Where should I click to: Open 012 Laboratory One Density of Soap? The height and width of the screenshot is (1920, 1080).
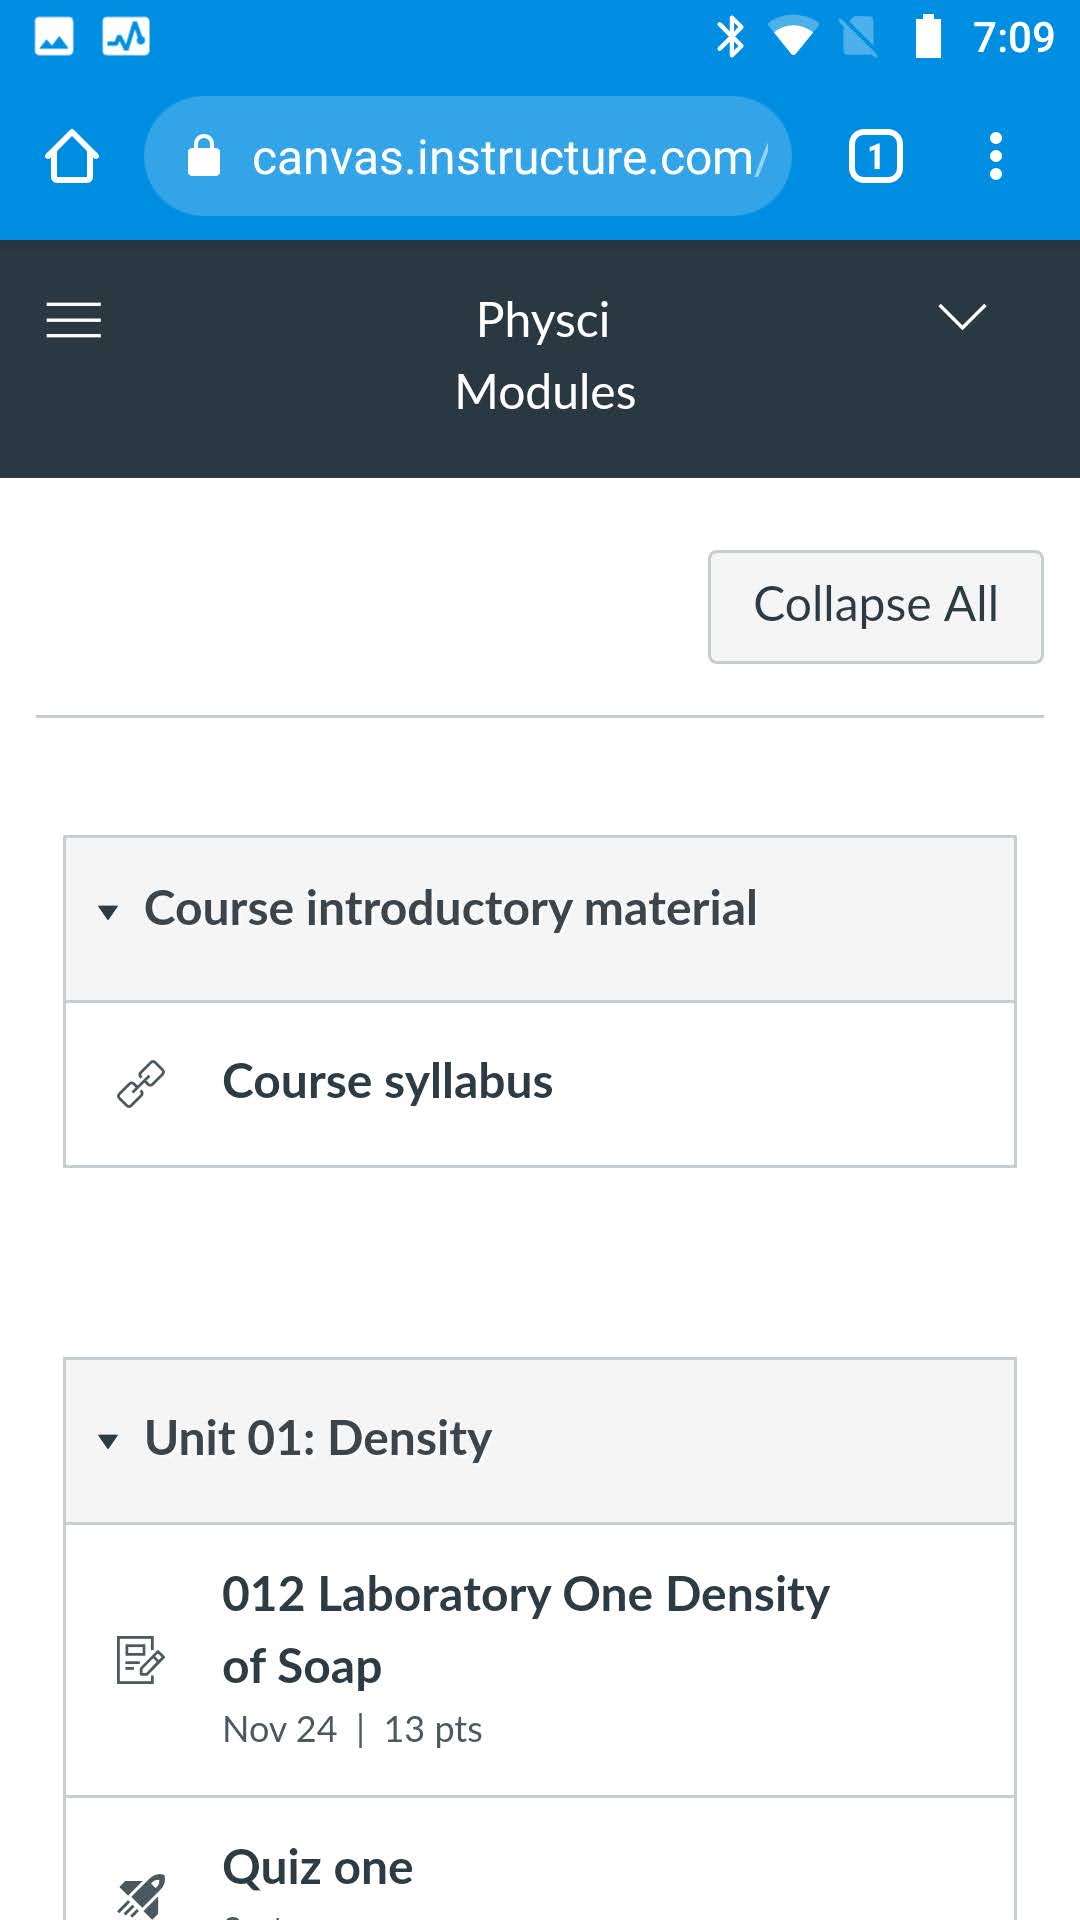coord(525,1630)
